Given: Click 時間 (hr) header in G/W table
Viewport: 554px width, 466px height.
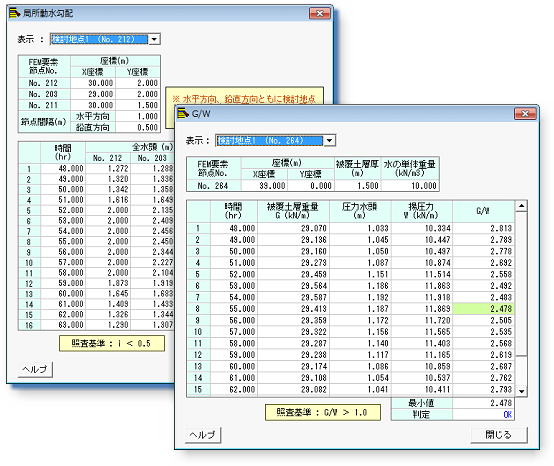Looking at the screenshot, I should 234,211.
